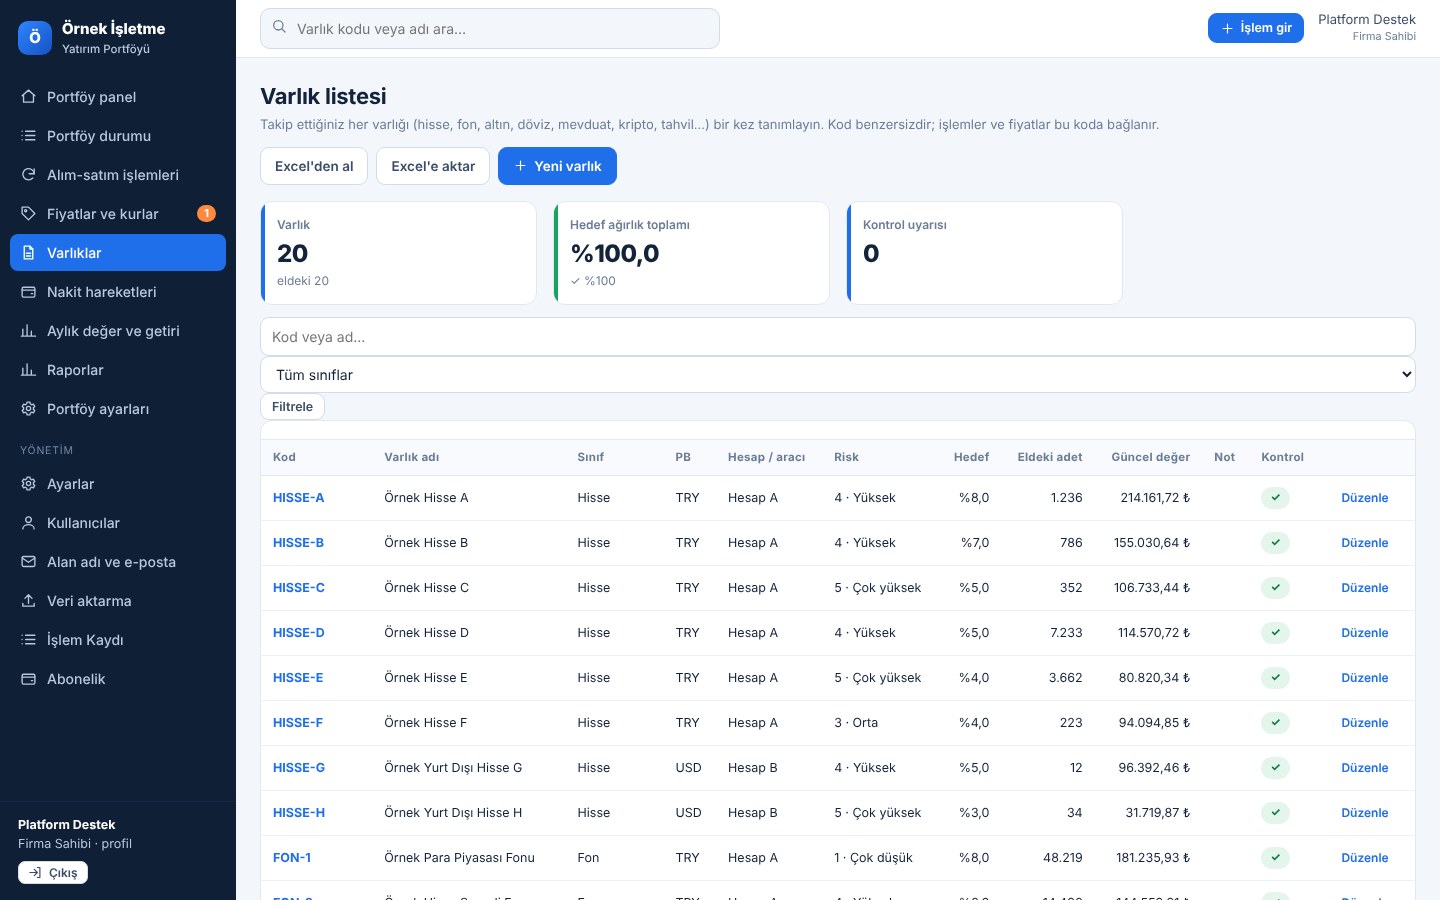Open the Varlıklar menu item

click(x=118, y=253)
